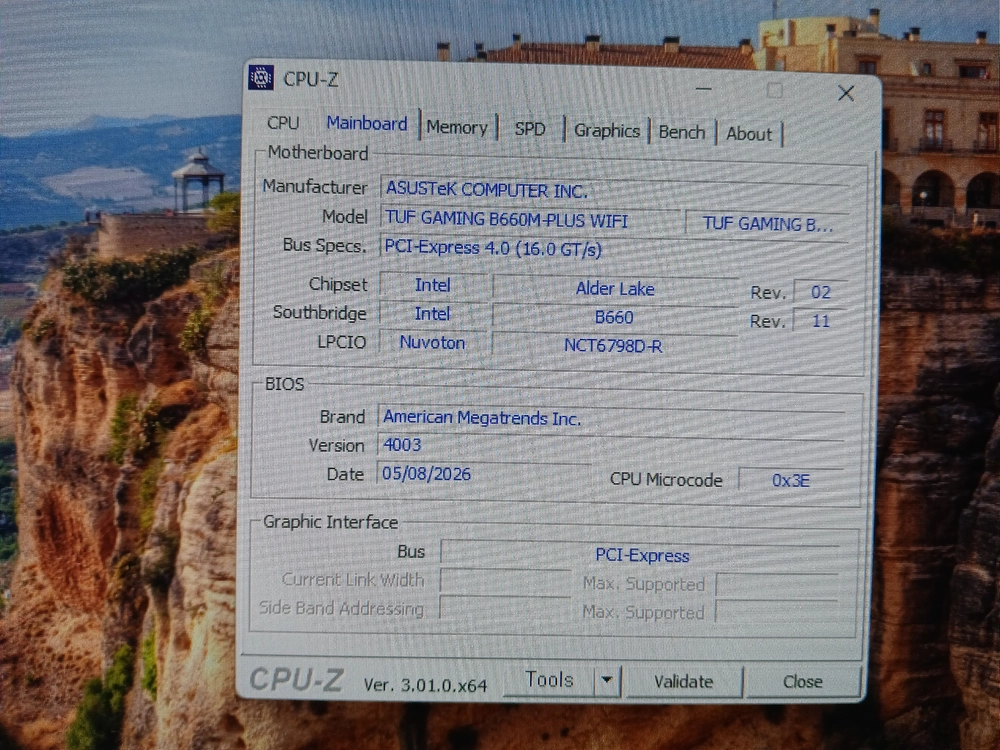Switch to the SPD tab
Image resolution: width=1000 pixels, height=750 pixels.
[530, 129]
